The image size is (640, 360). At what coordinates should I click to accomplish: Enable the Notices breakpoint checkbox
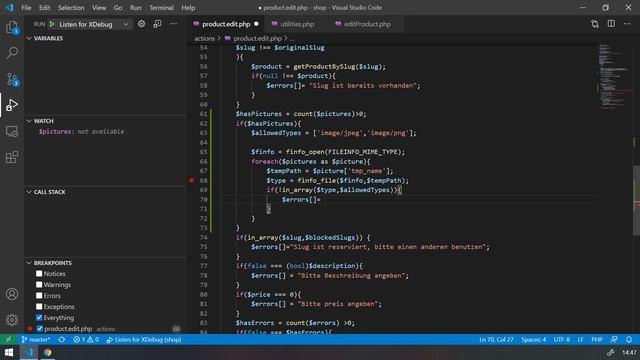click(39, 273)
